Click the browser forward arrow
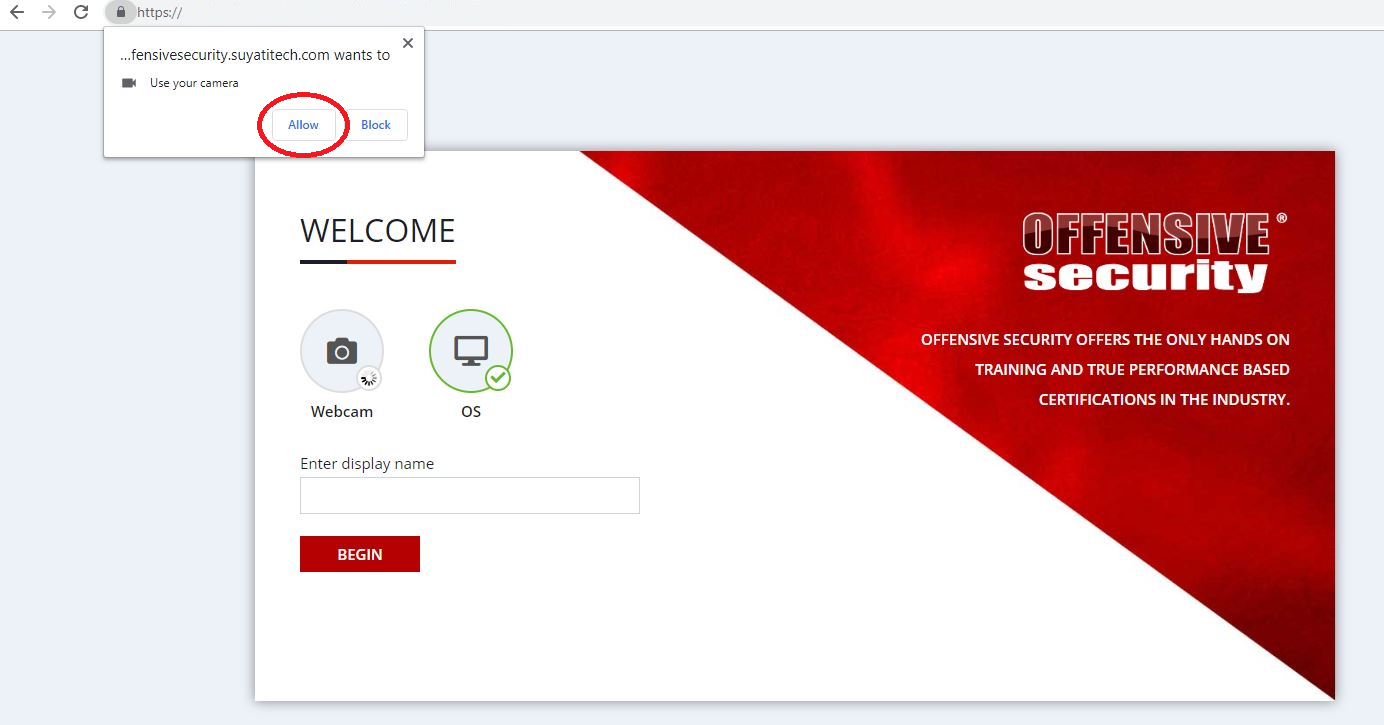The image size is (1384, 725). pyautogui.click(x=48, y=12)
